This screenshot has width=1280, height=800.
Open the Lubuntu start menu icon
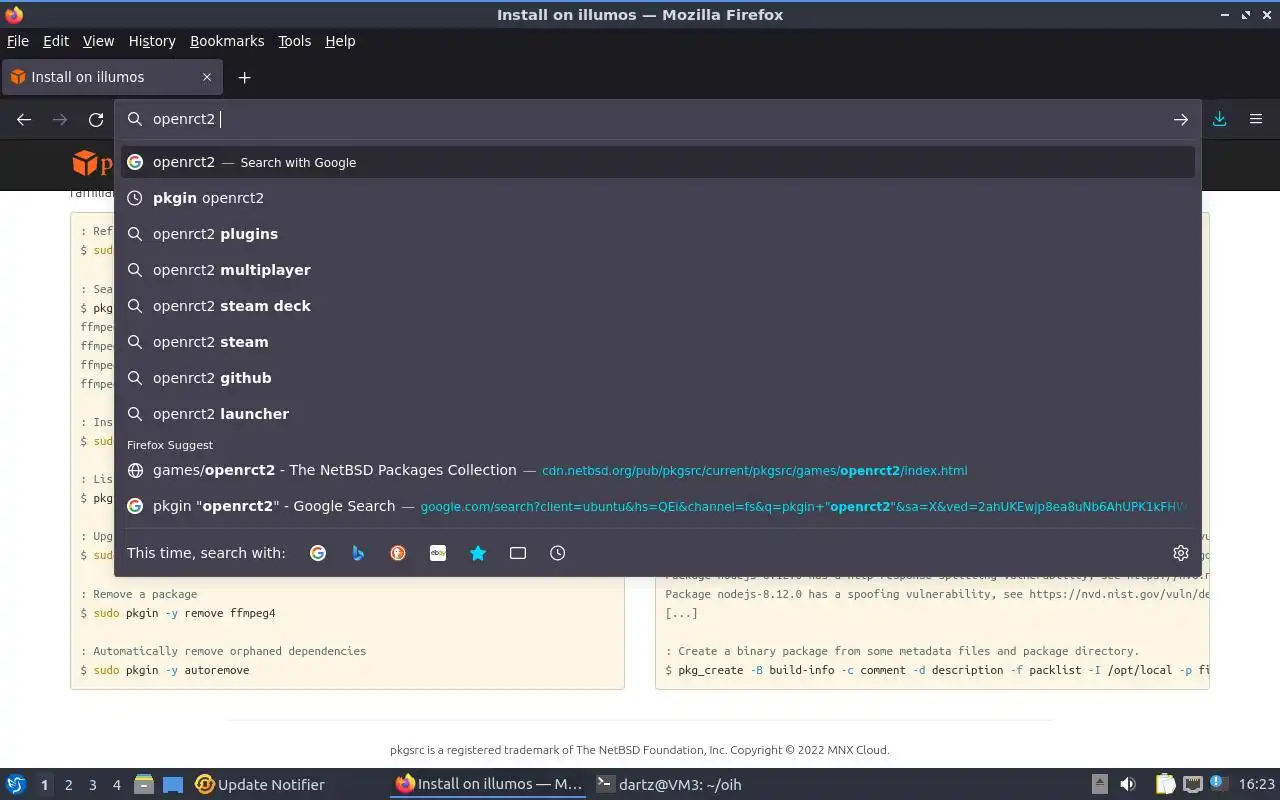pyautogui.click(x=16, y=784)
